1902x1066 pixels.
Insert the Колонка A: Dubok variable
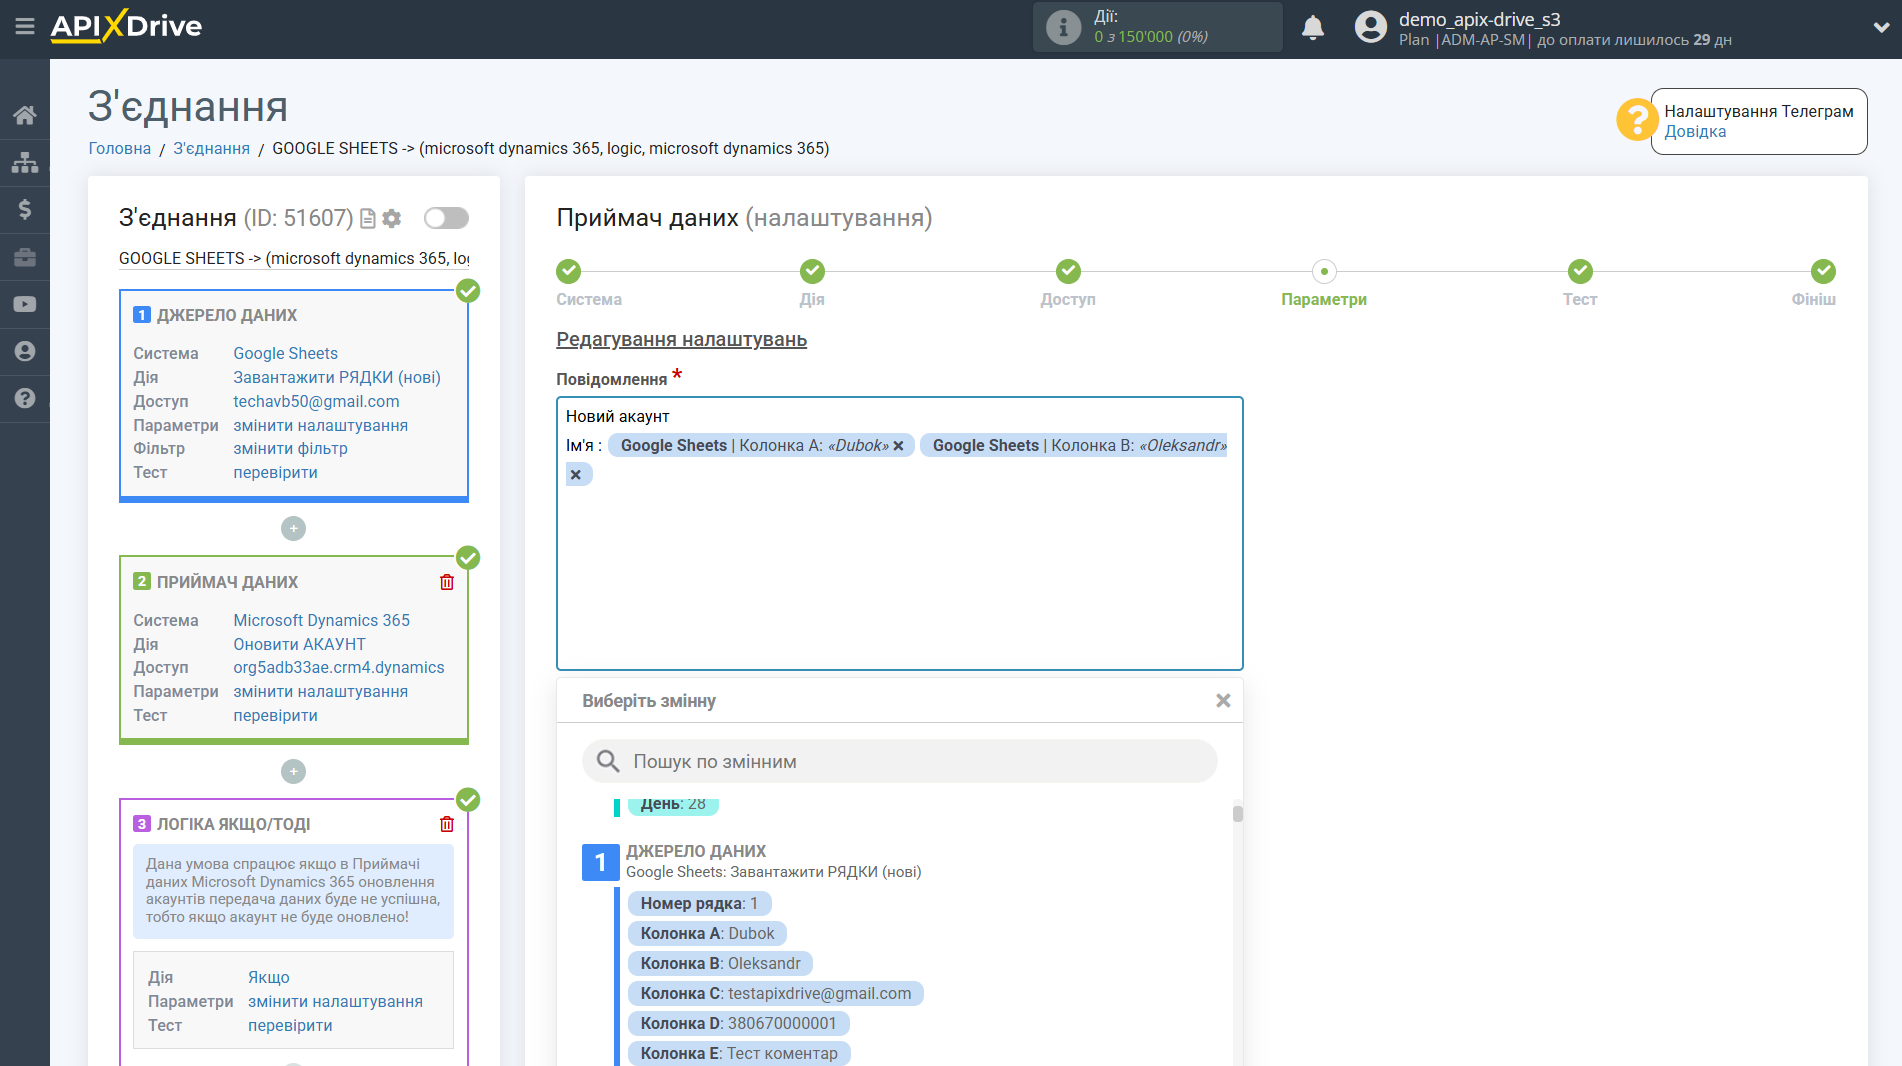[x=707, y=933]
